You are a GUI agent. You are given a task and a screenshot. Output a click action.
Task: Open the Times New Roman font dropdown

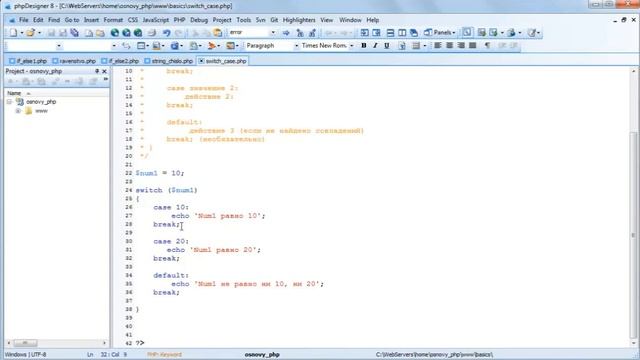[351, 46]
